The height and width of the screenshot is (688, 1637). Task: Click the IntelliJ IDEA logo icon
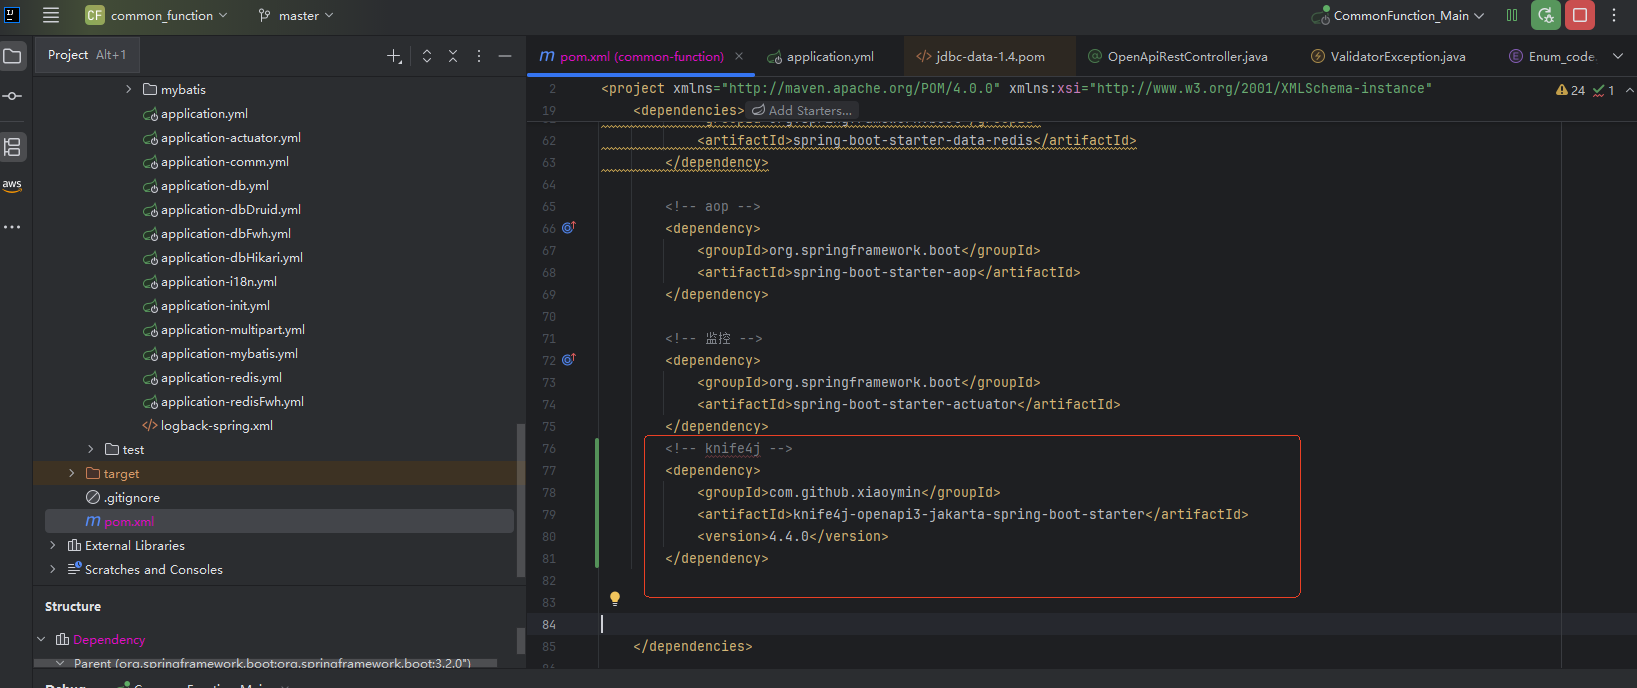tap(12, 15)
